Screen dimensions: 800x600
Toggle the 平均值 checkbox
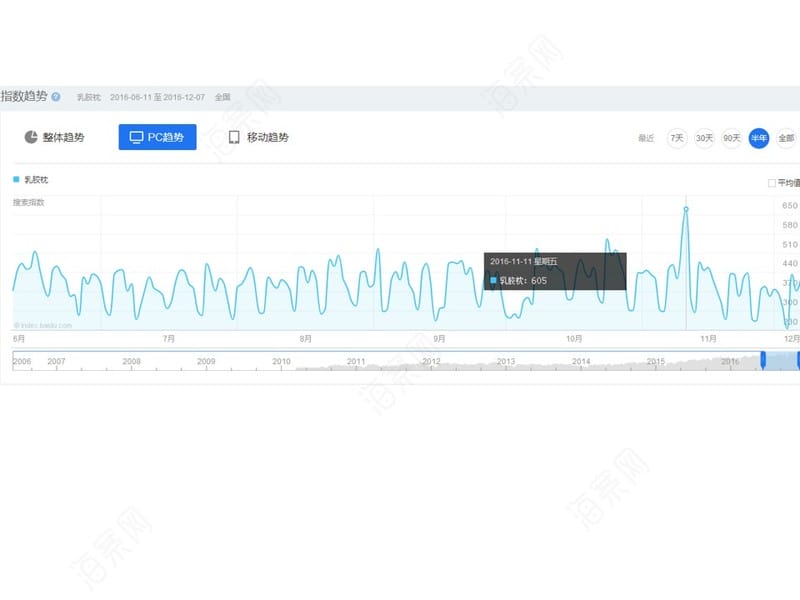pos(771,183)
